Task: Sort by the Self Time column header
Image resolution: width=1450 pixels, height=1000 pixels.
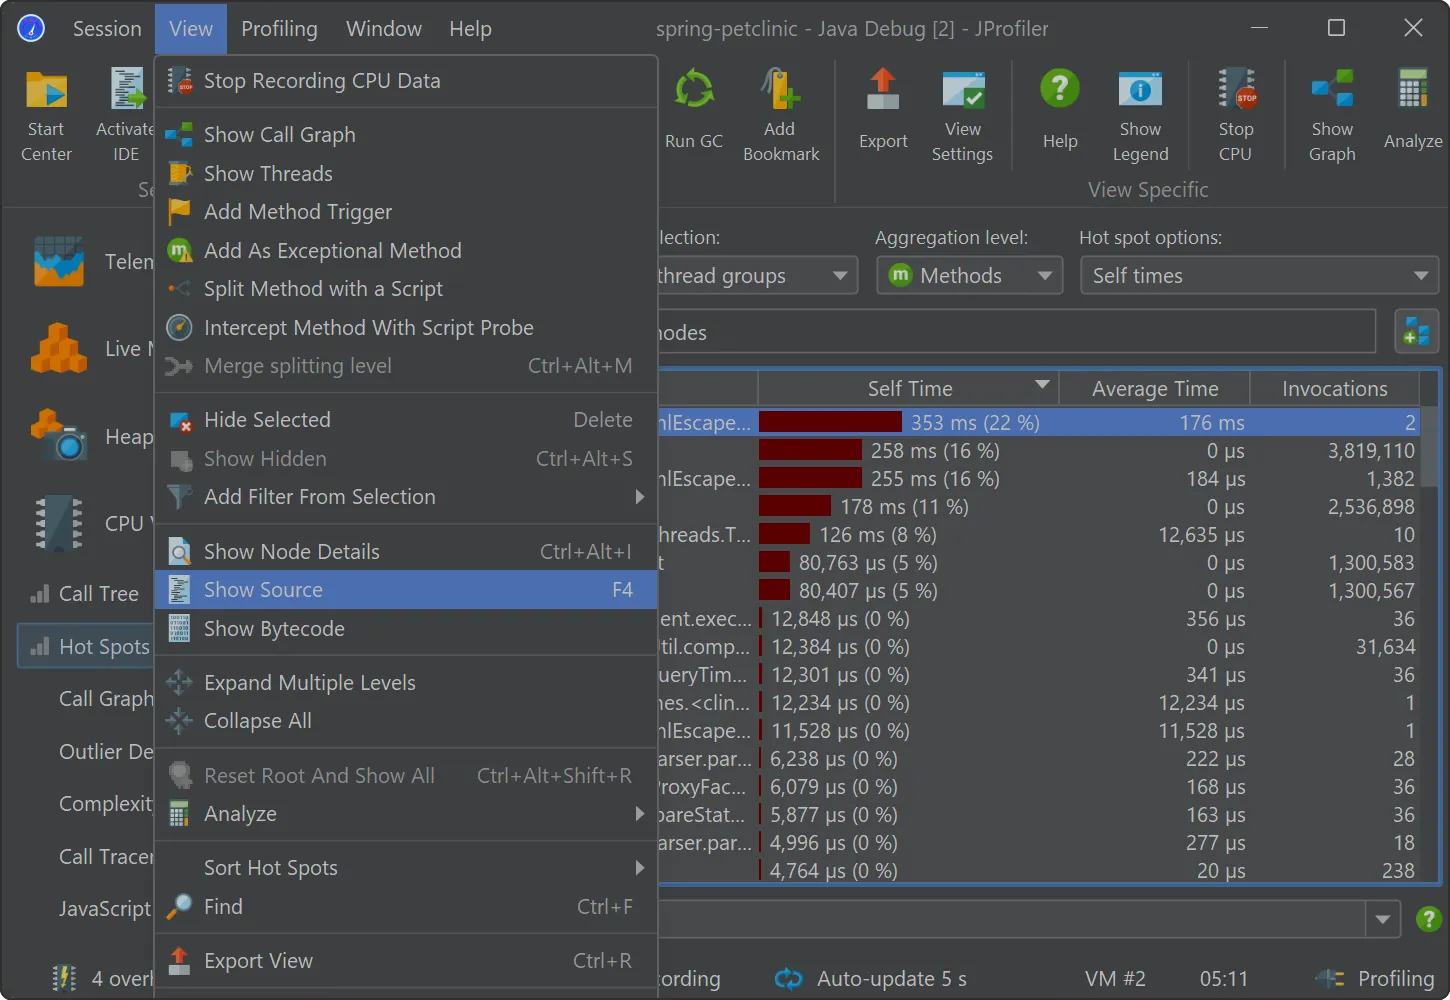Action: click(908, 388)
